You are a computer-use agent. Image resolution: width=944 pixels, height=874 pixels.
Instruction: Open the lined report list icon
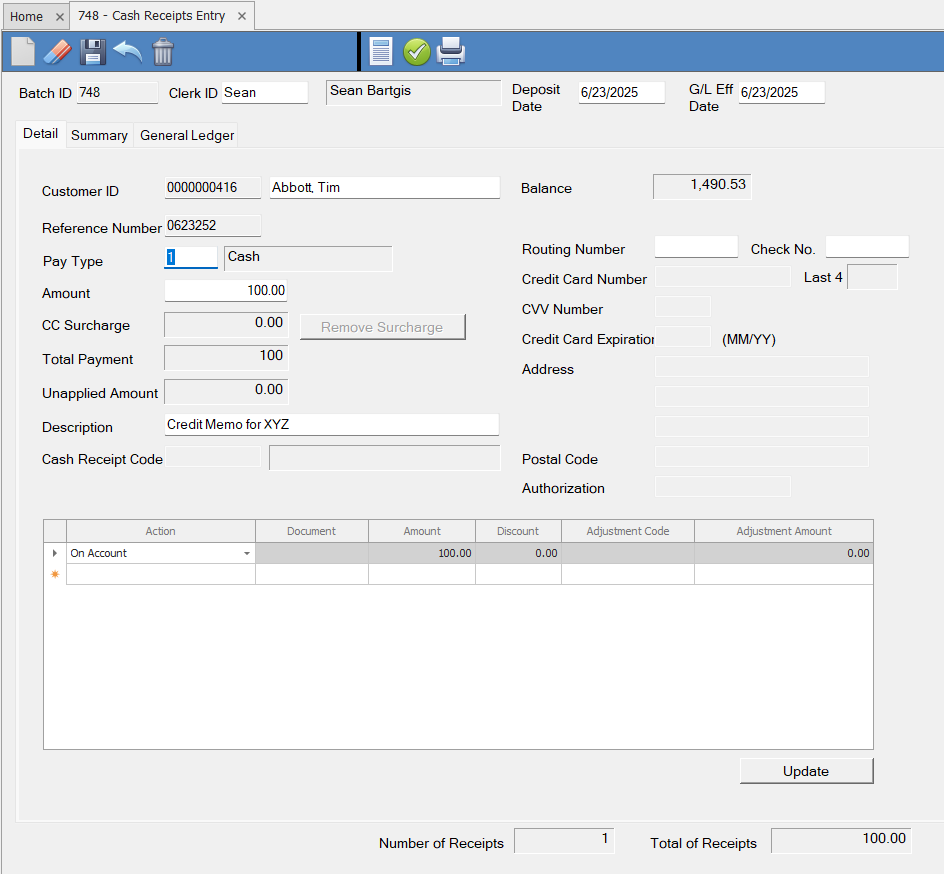(x=381, y=51)
